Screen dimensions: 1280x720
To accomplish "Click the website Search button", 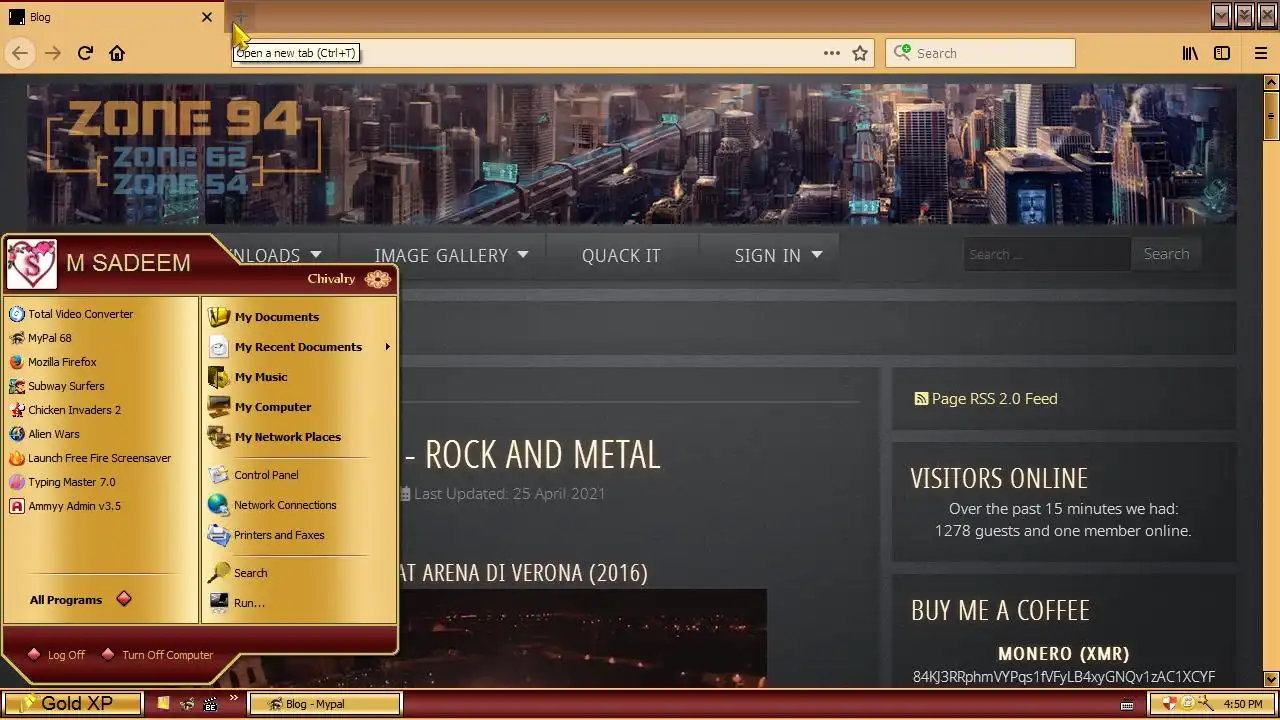I will (1166, 254).
